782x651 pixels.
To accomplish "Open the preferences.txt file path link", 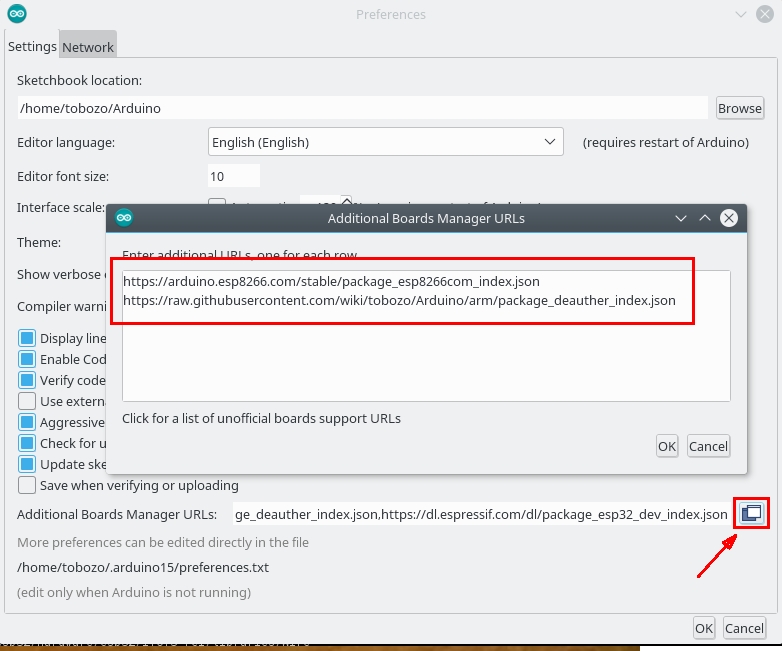I will click(x=143, y=567).
